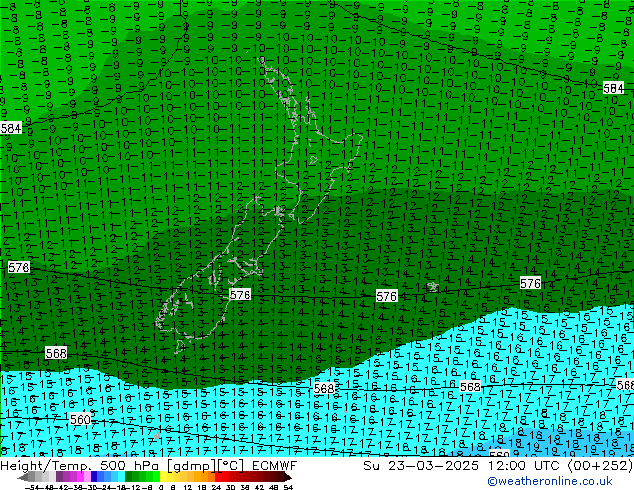The width and height of the screenshot is (634, 490).
Task: Click the magenta swatch in the color scale
Action: point(80,477)
